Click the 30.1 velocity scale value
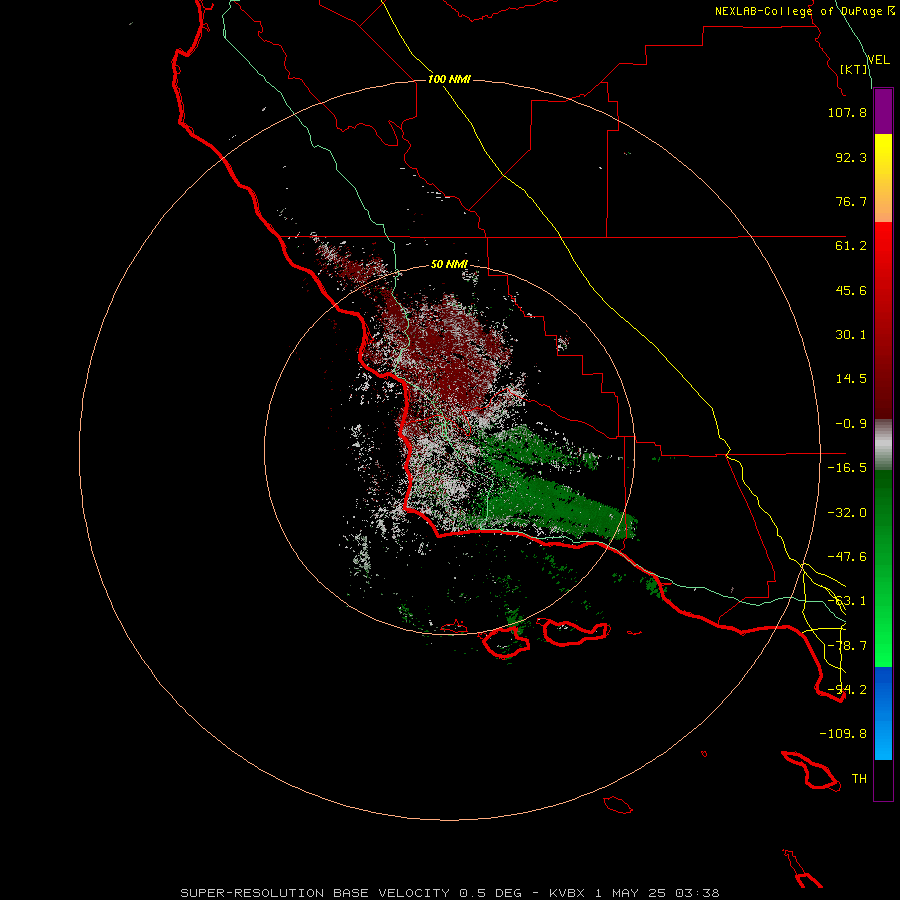Image resolution: width=900 pixels, height=900 pixels. [851, 335]
